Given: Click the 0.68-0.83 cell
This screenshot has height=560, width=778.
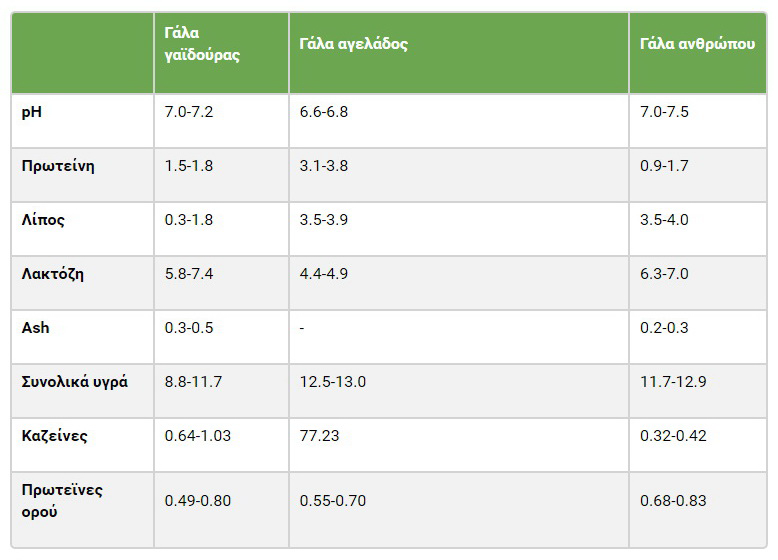Looking at the screenshot, I should point(673,501).
